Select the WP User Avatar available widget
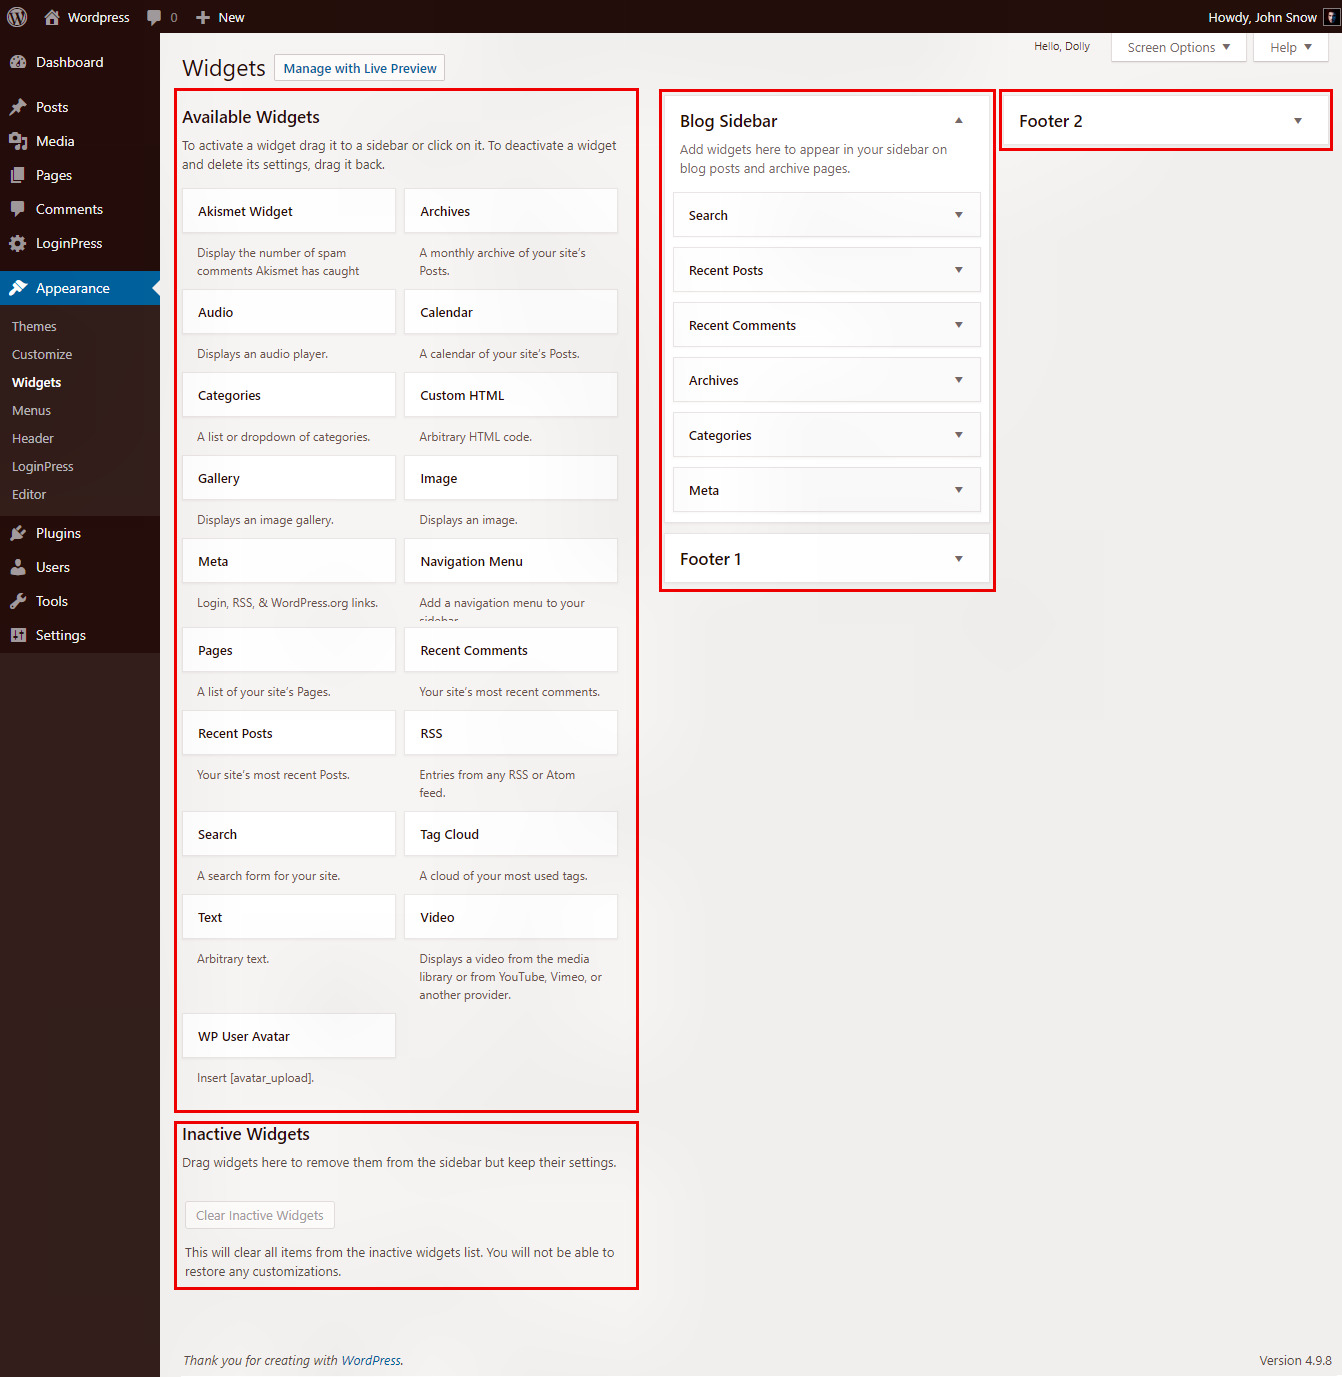Screen dimensions: 1342x1377 289,1036
